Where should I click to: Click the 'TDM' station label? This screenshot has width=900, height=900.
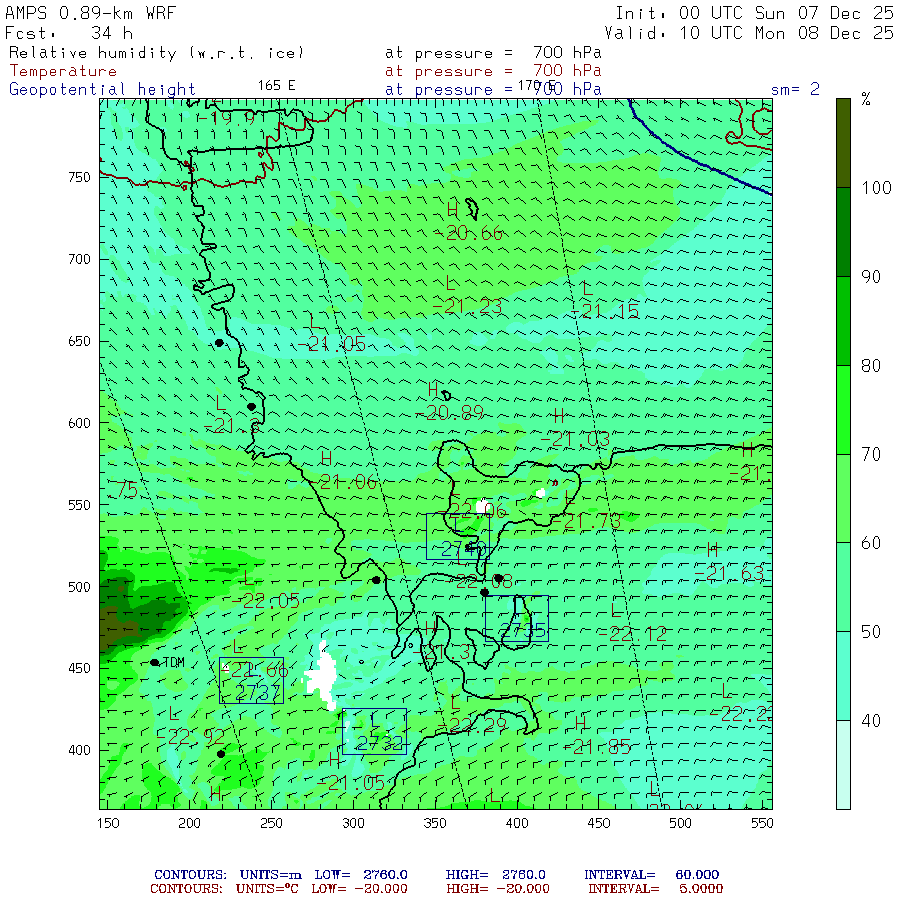[x=174, y=662]
